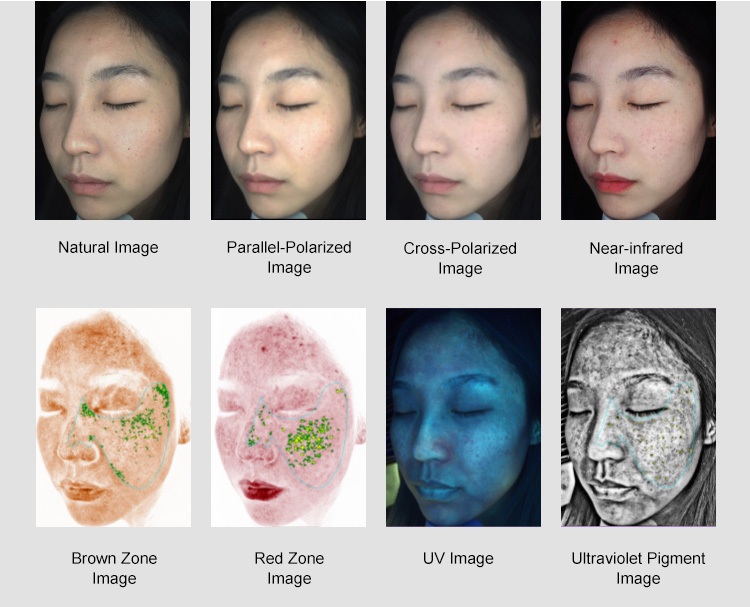Select the Red Zone Image thumbnail

click(x=288, y=418)
